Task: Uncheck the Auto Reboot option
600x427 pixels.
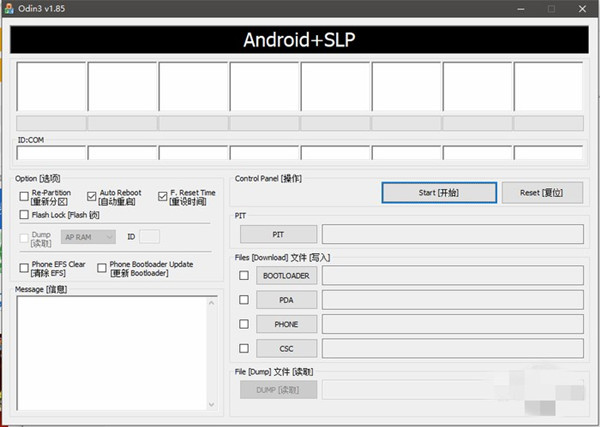Action: click(x=91, y=196)
